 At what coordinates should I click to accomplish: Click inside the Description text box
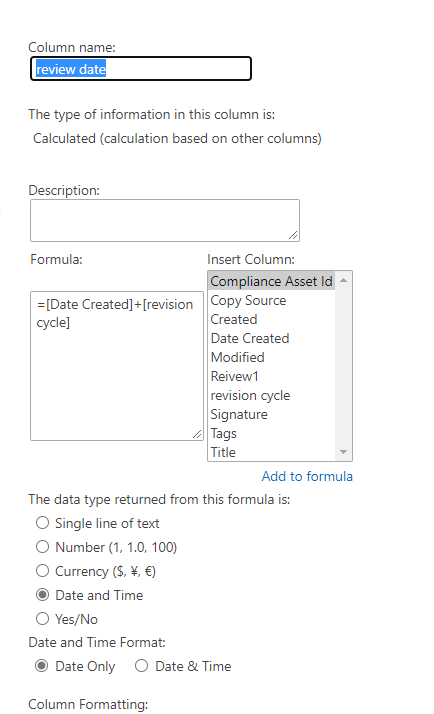pos(165,220)
